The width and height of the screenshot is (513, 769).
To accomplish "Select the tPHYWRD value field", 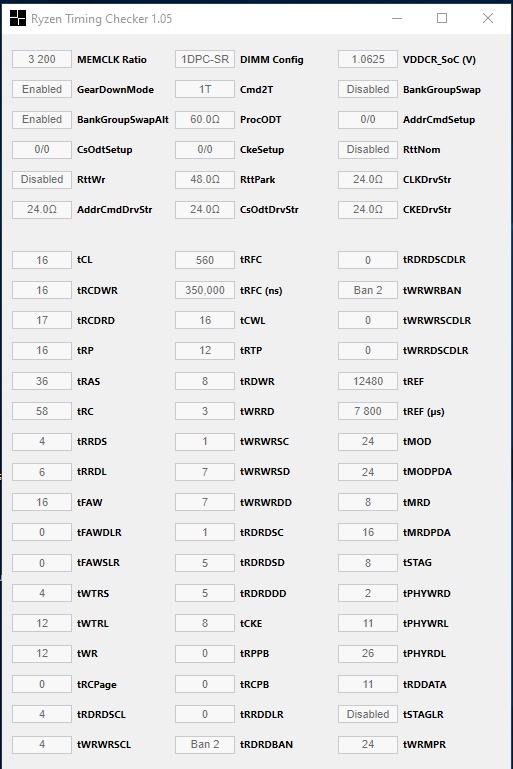I will (368, 593).
